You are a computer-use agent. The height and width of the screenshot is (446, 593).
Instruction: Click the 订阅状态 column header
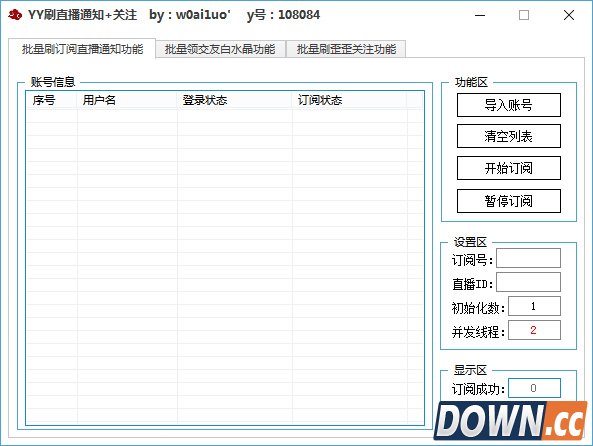click(350, 100)
